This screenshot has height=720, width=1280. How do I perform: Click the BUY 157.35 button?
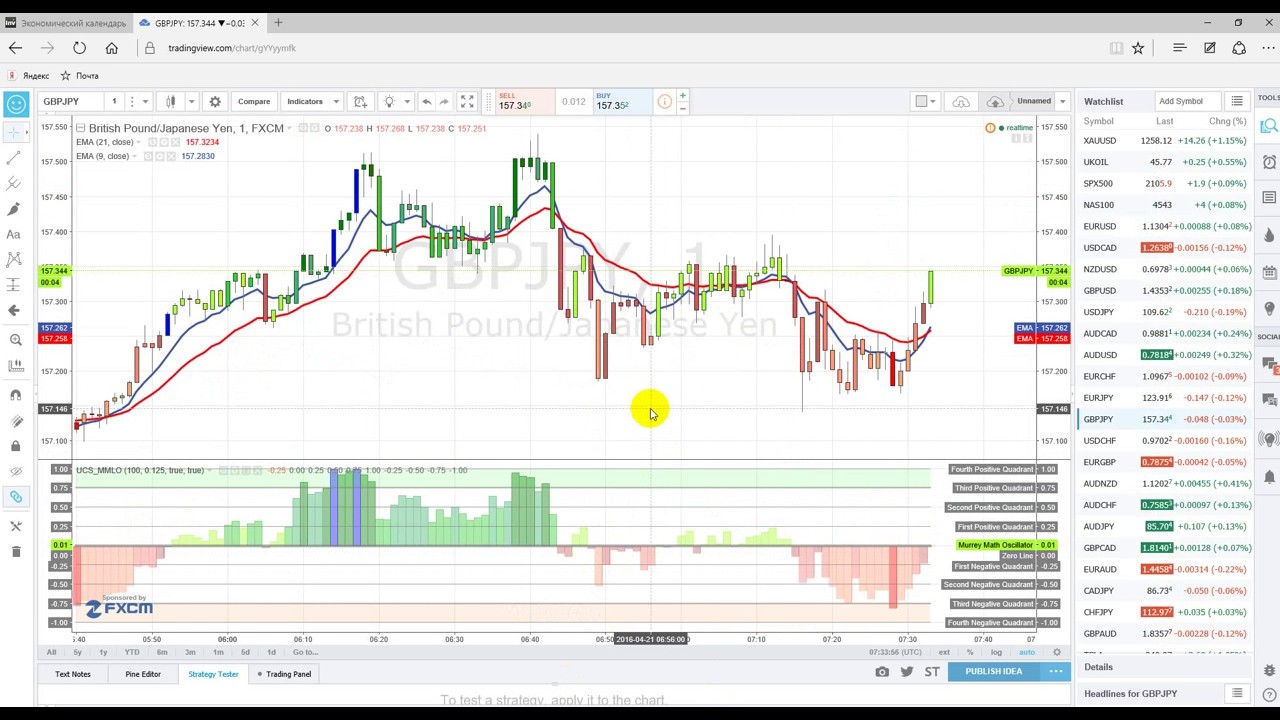[622, 101]
